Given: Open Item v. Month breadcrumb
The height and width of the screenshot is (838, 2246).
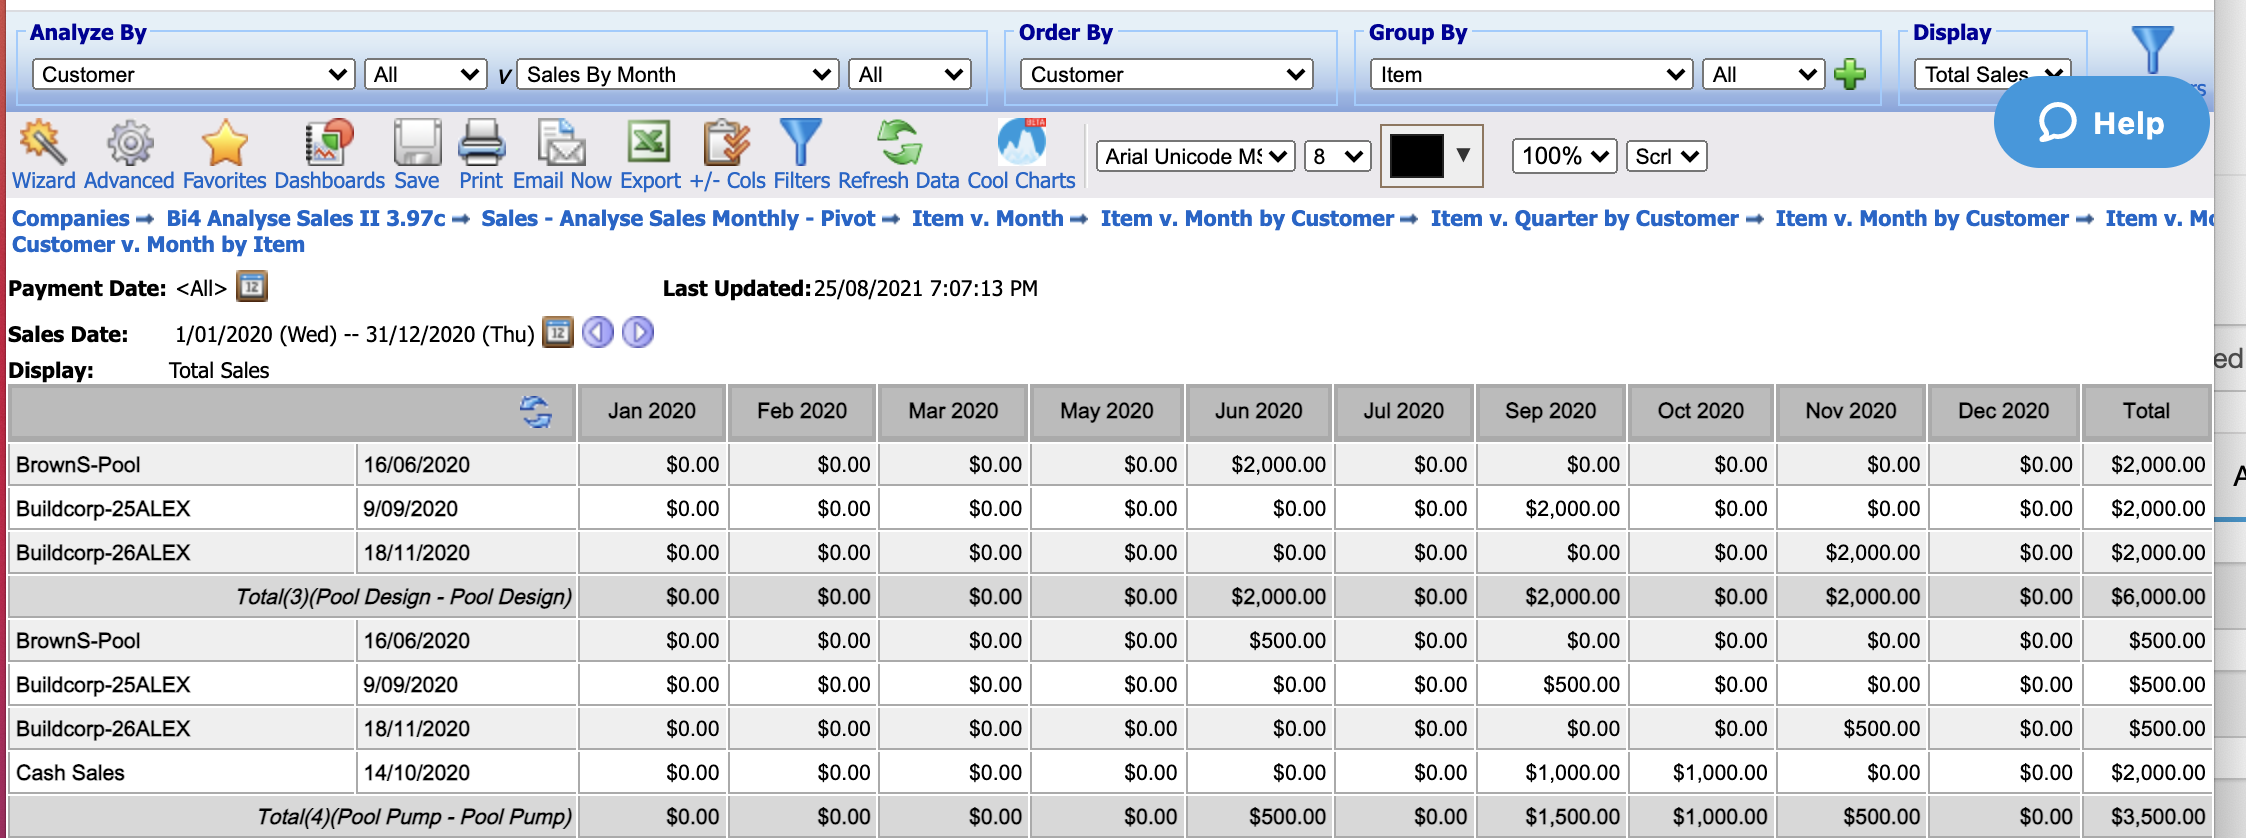Looking at the screenshot, I should click(x=988, y=218).
